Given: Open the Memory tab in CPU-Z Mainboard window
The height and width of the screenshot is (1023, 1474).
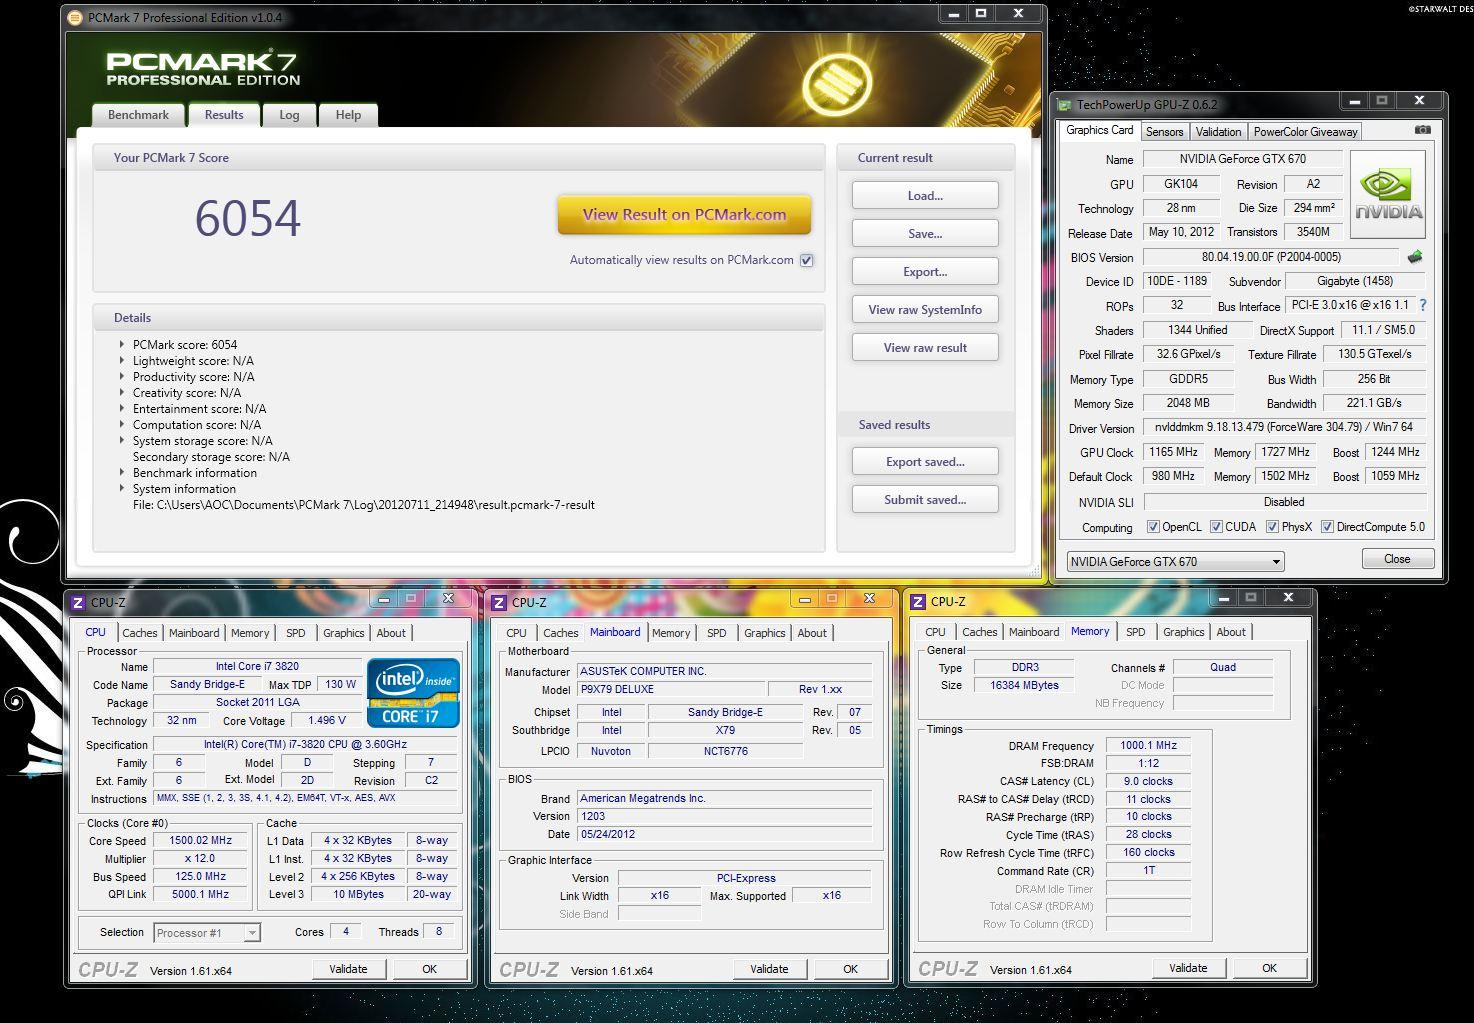Looking at the screenshot, I should [671, 633].
